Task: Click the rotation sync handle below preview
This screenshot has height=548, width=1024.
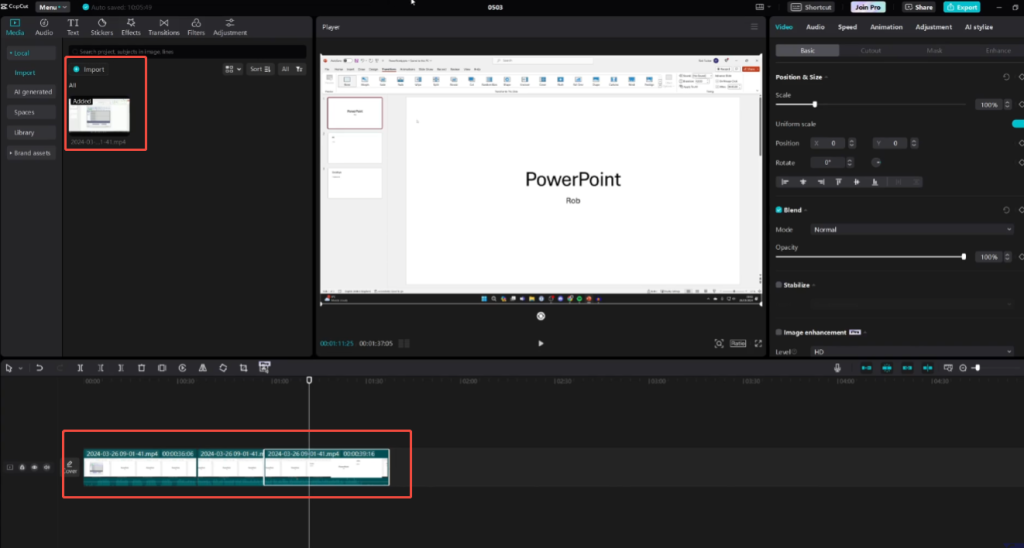Action: [541, 316]
